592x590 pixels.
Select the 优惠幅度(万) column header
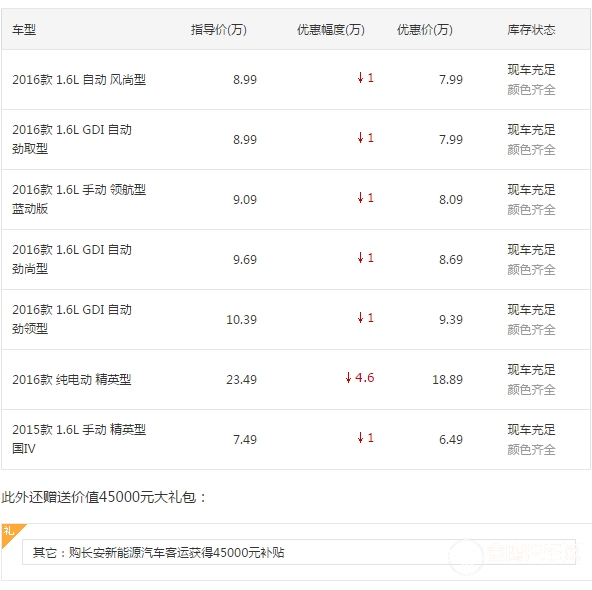331,29
